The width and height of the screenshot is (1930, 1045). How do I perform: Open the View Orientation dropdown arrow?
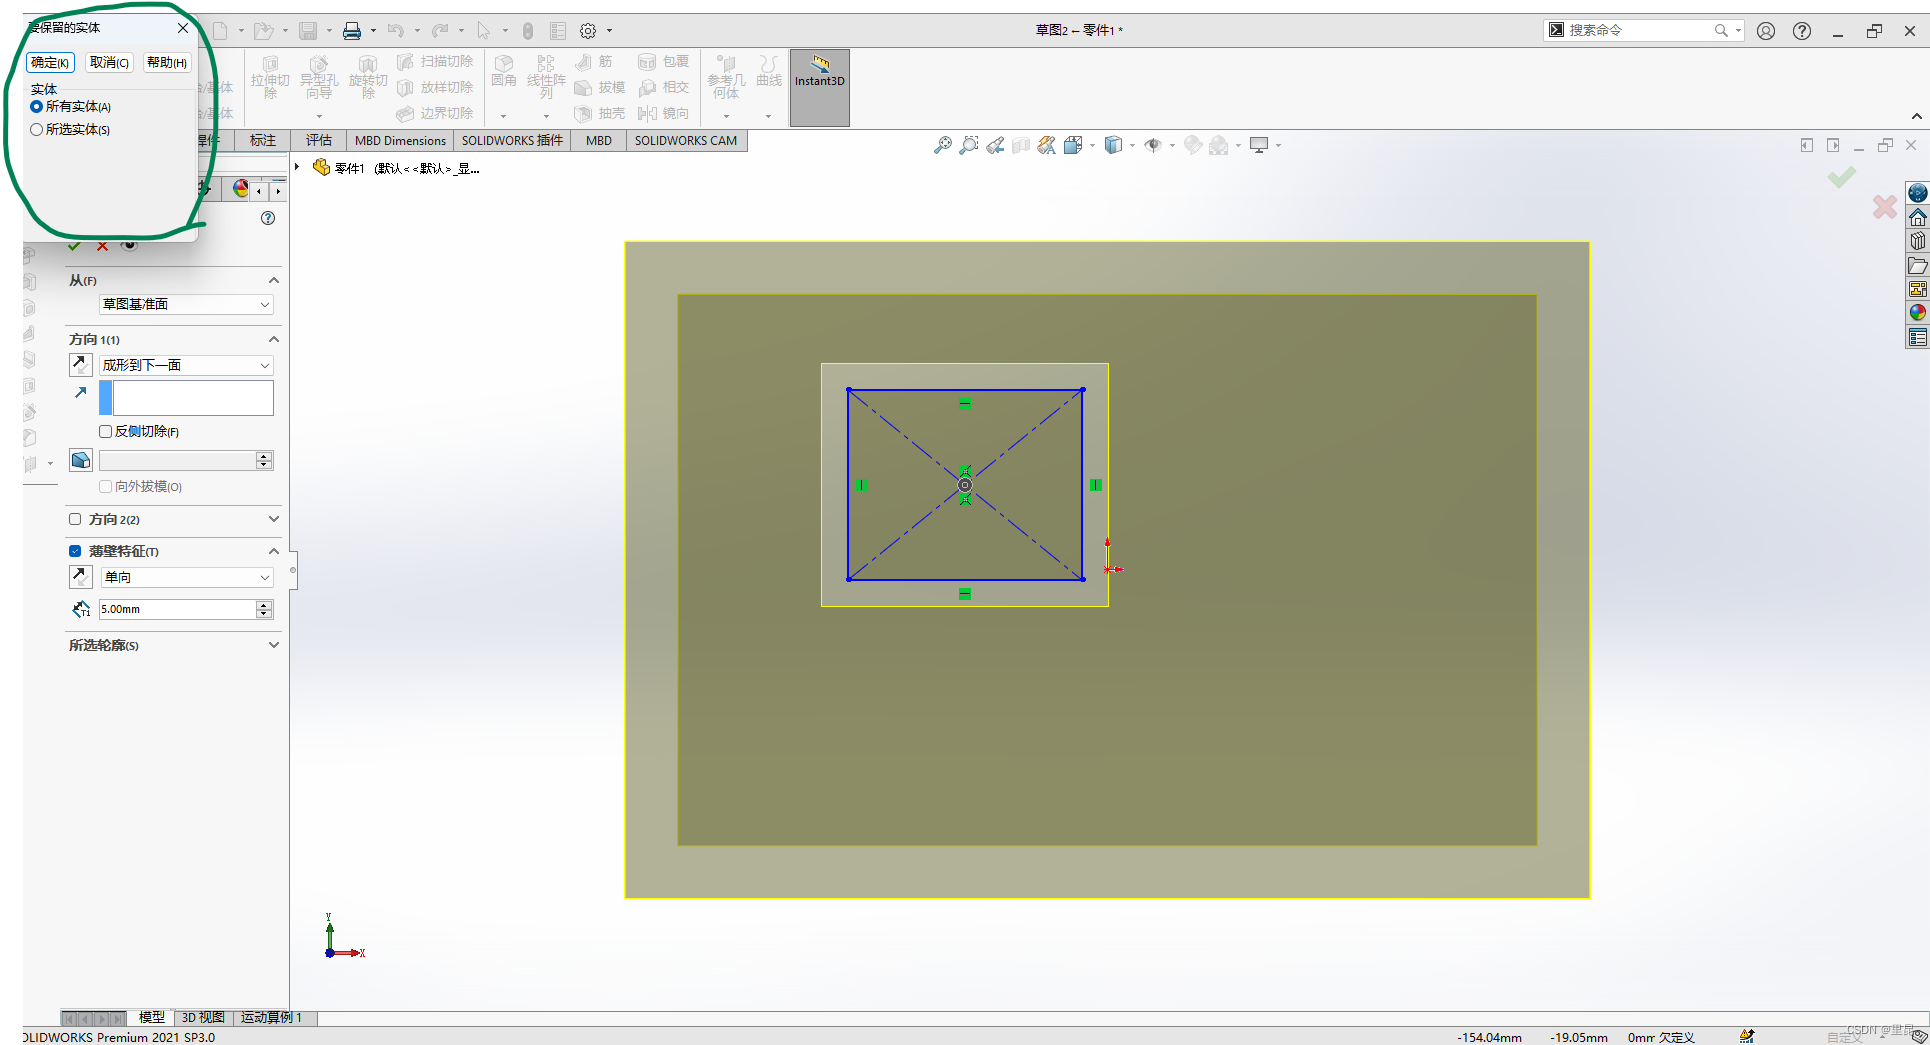click(1091, 146)
